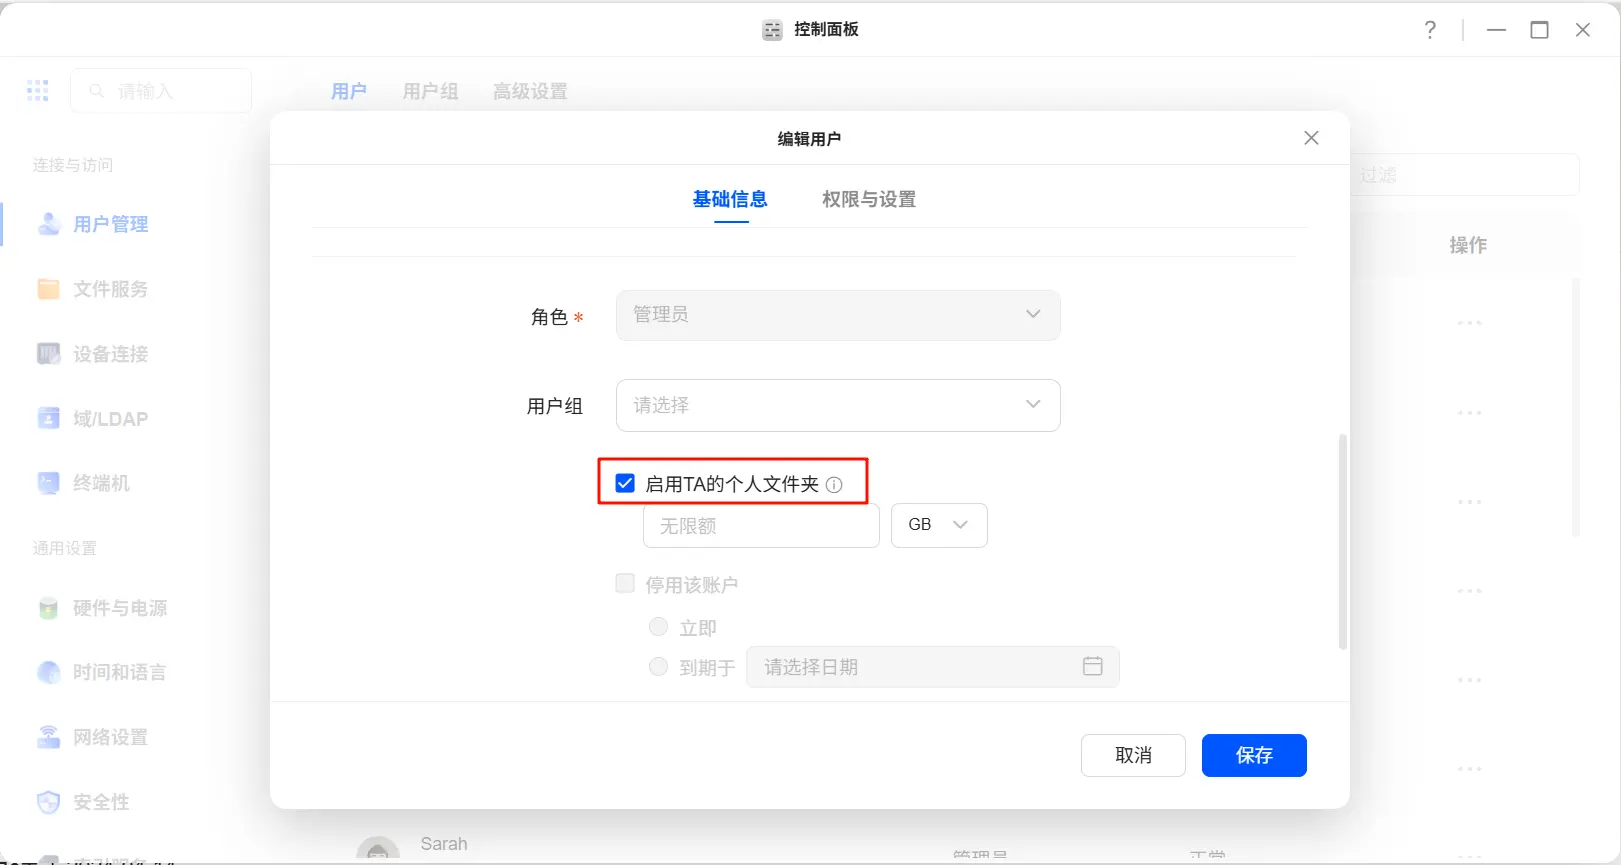Click the info icon beside 启用TA的个人文件夹
The width and height of the screenshot is (1621, 865).
pyautogui.click(x=834, y=485)
